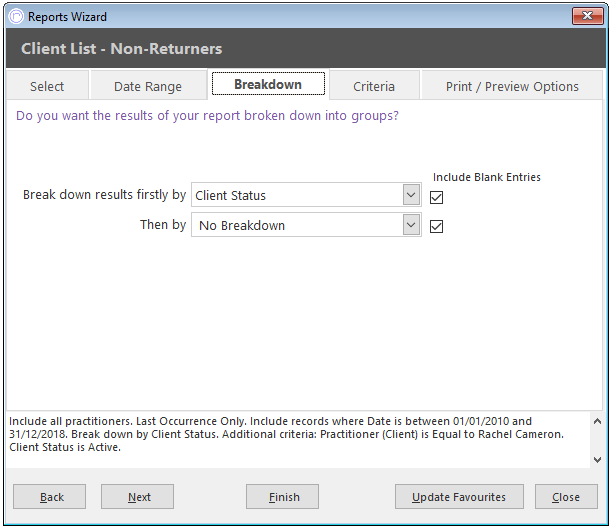Viewport: 613px width, 532px height.
Task: Click the 'Break down results firstly by' label
Action: pos(104,195)
